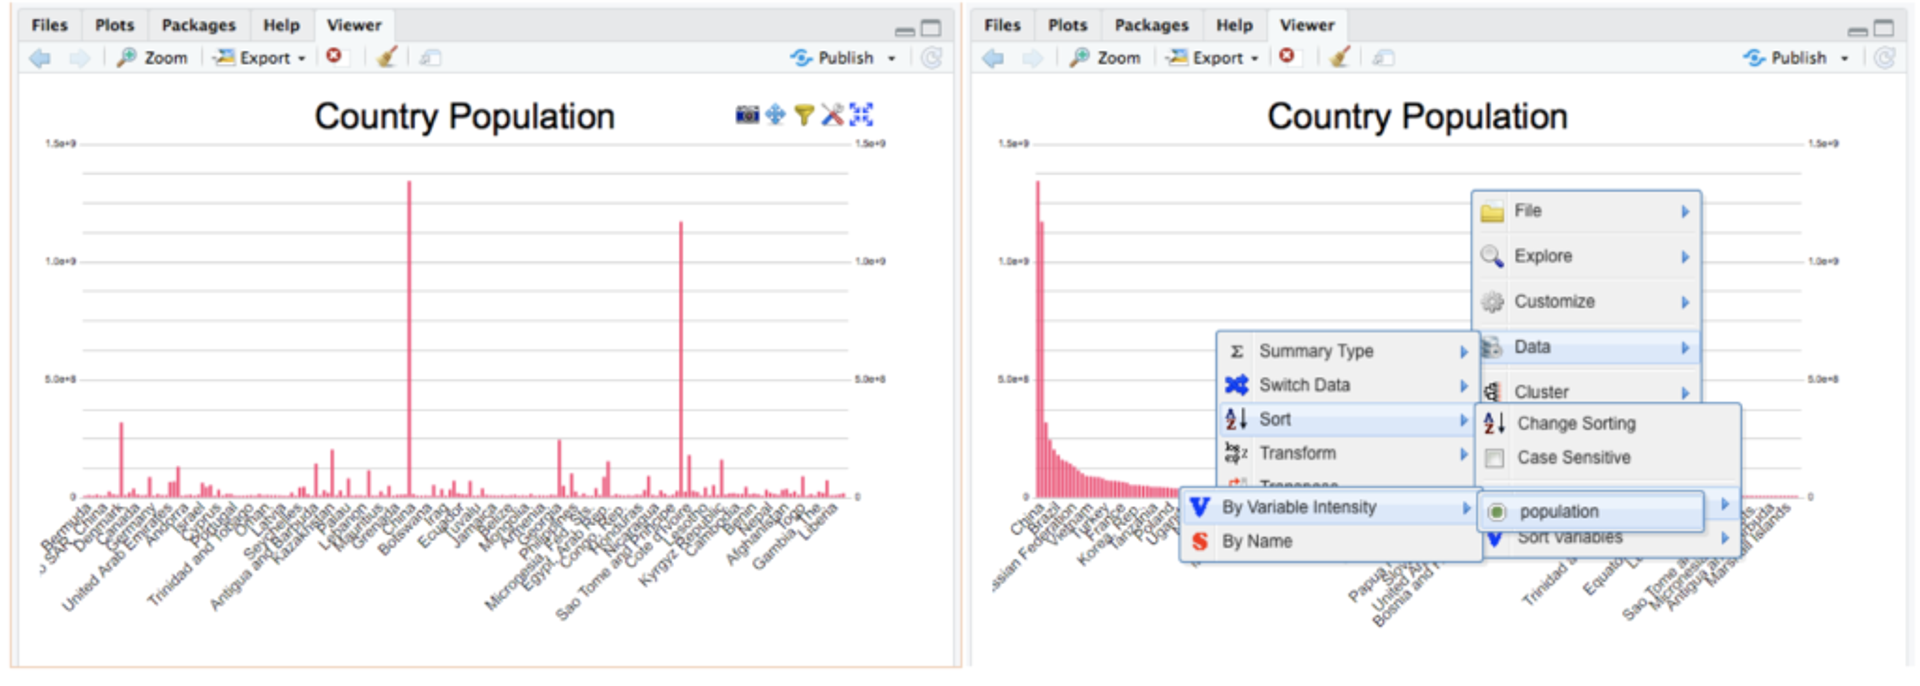Screen dimensions: 1920x686
Task: Open Export dropdown in left Viewer pane
Action: click(260, 58)
